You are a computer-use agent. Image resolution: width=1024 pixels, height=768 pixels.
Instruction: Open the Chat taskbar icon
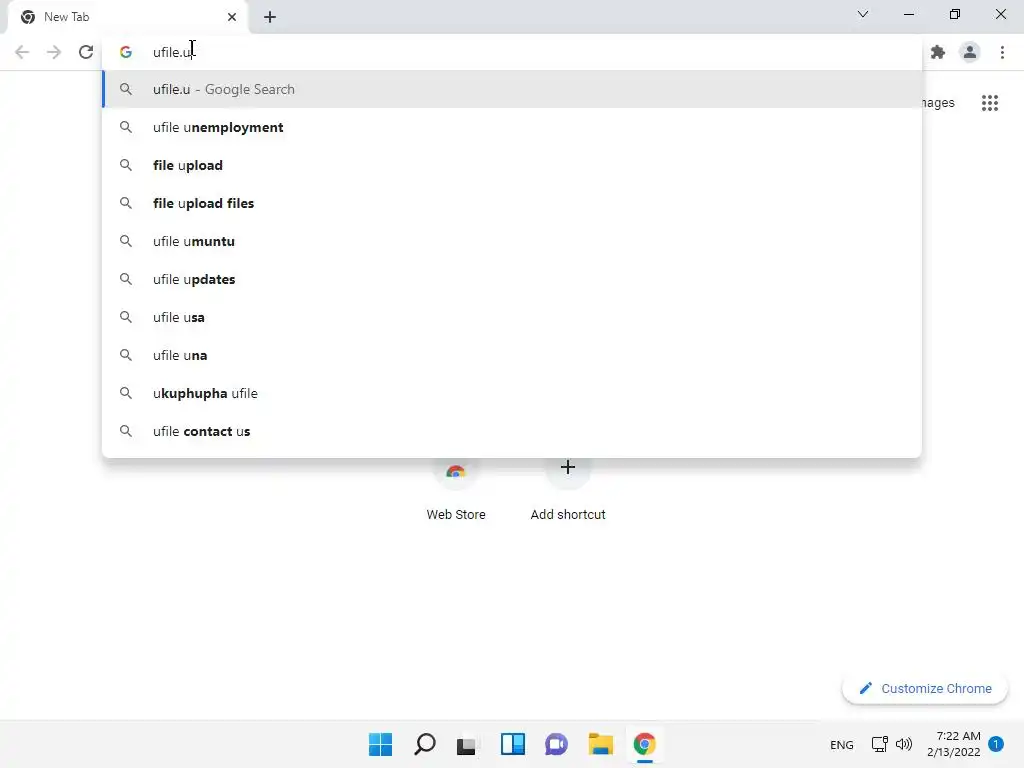[556, 744]
